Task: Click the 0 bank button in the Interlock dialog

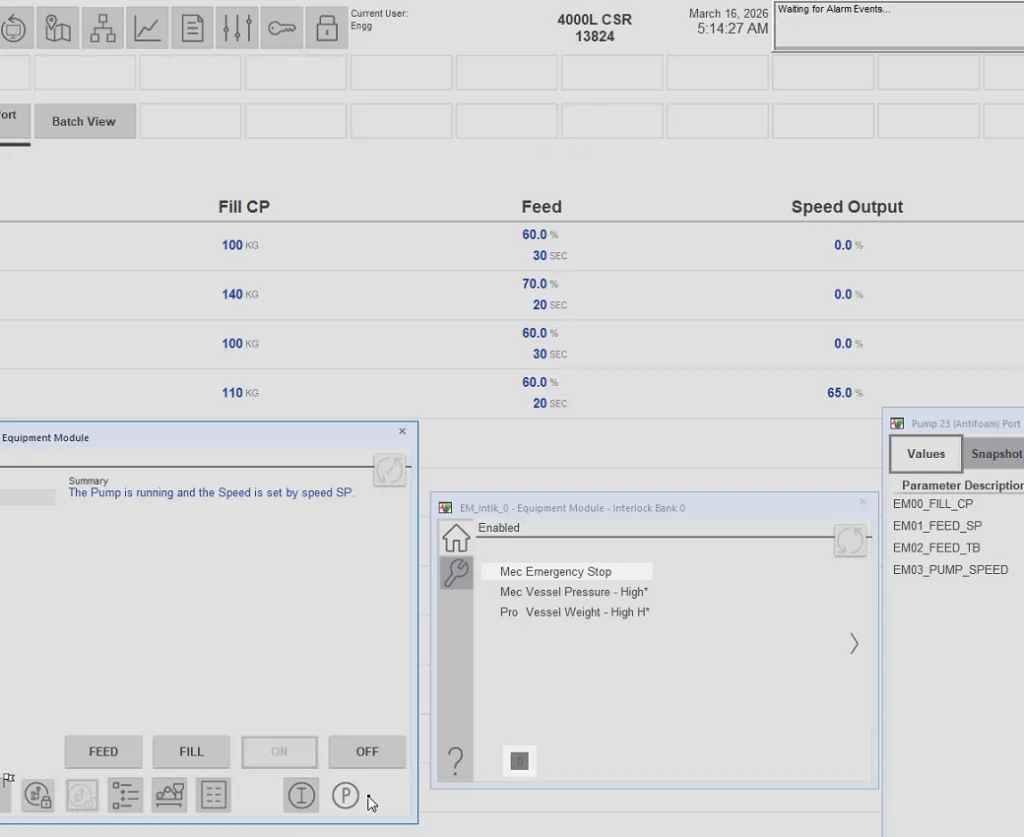Action: pyautogui.click(x=519, y=761)
